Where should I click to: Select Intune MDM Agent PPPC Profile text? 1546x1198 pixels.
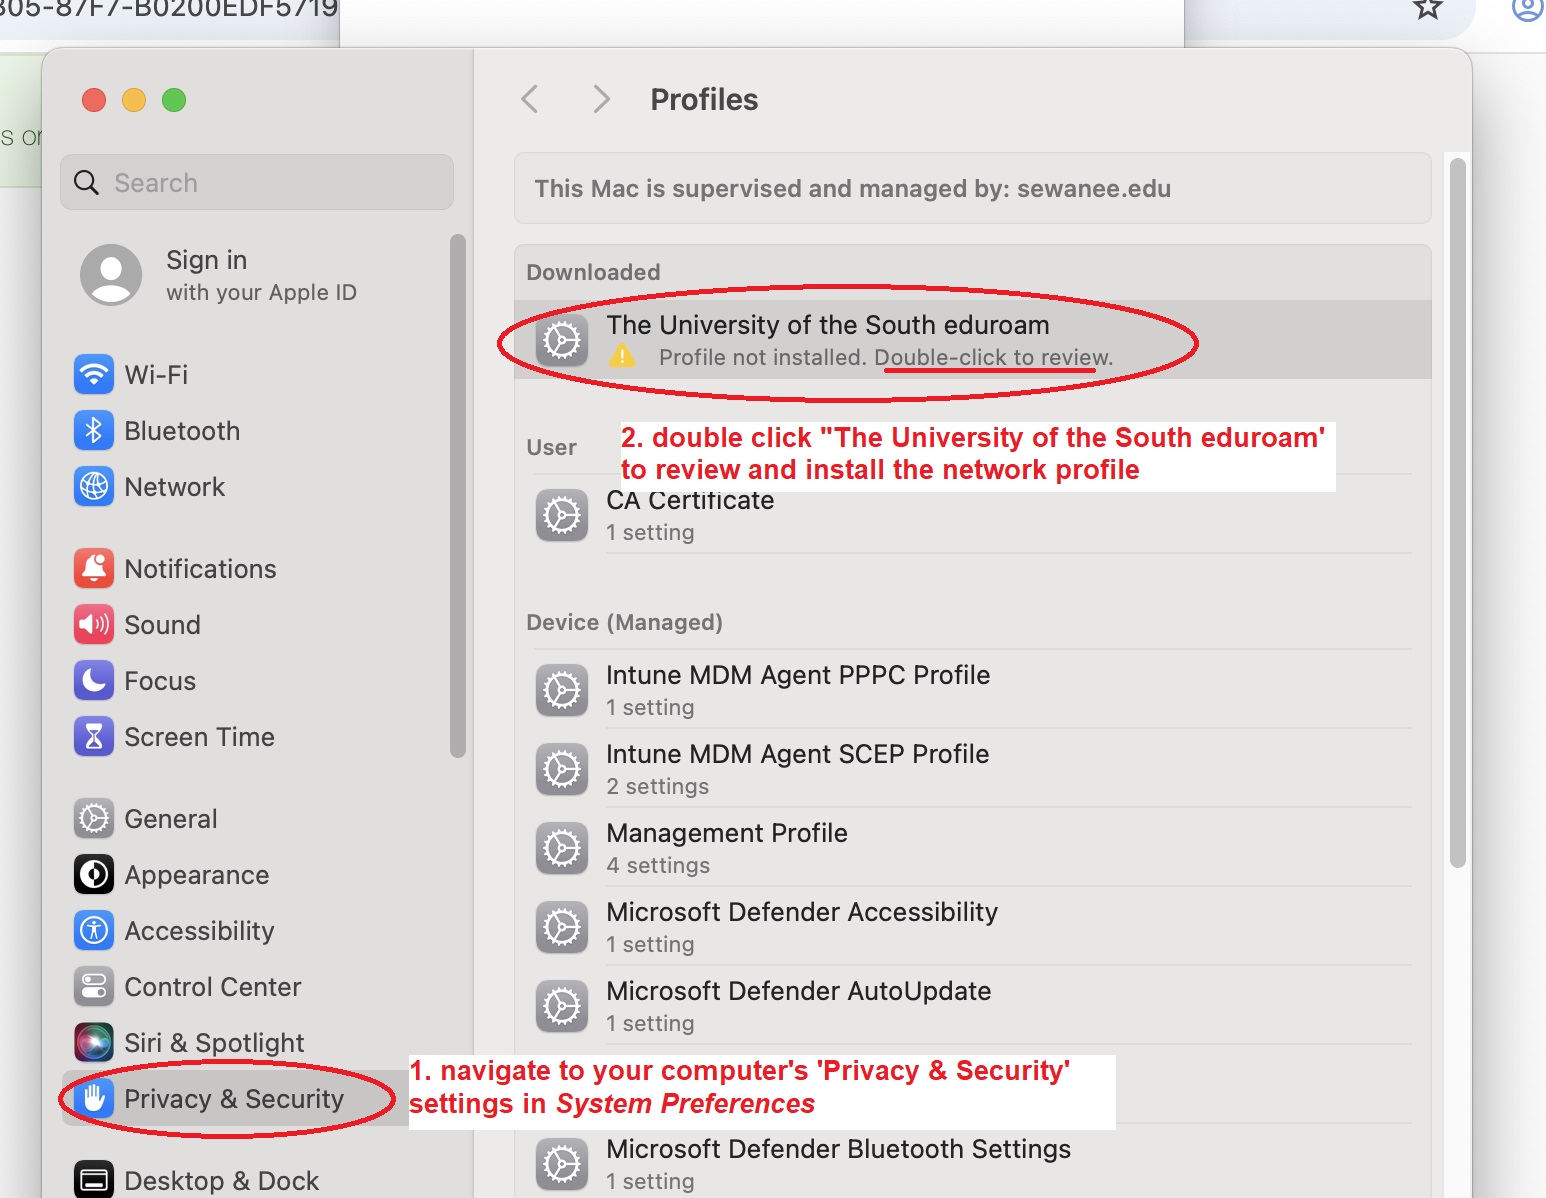[x=798, y=675]
